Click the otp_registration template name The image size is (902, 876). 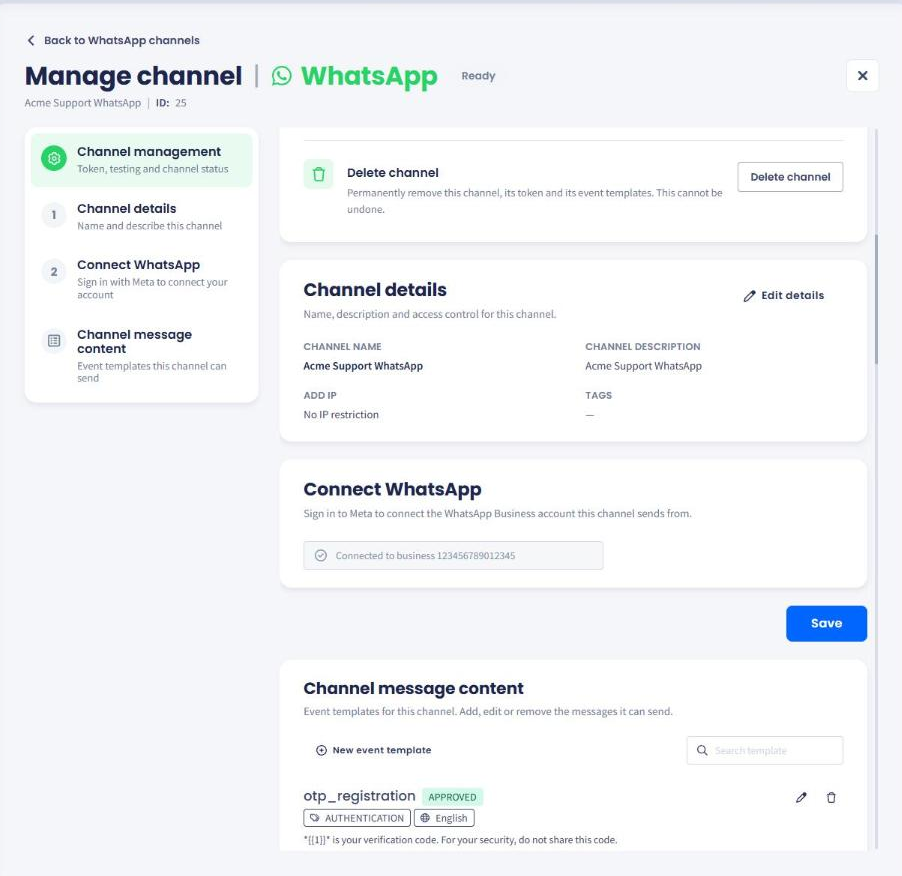tap(360, 796)
